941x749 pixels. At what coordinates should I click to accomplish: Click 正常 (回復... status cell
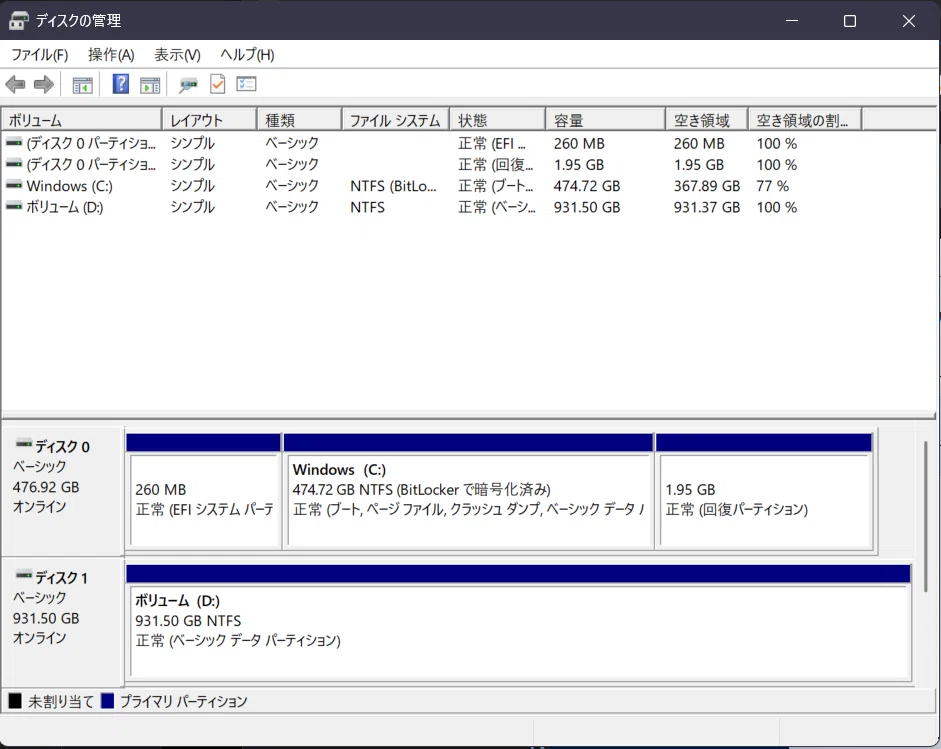point(496,164)
